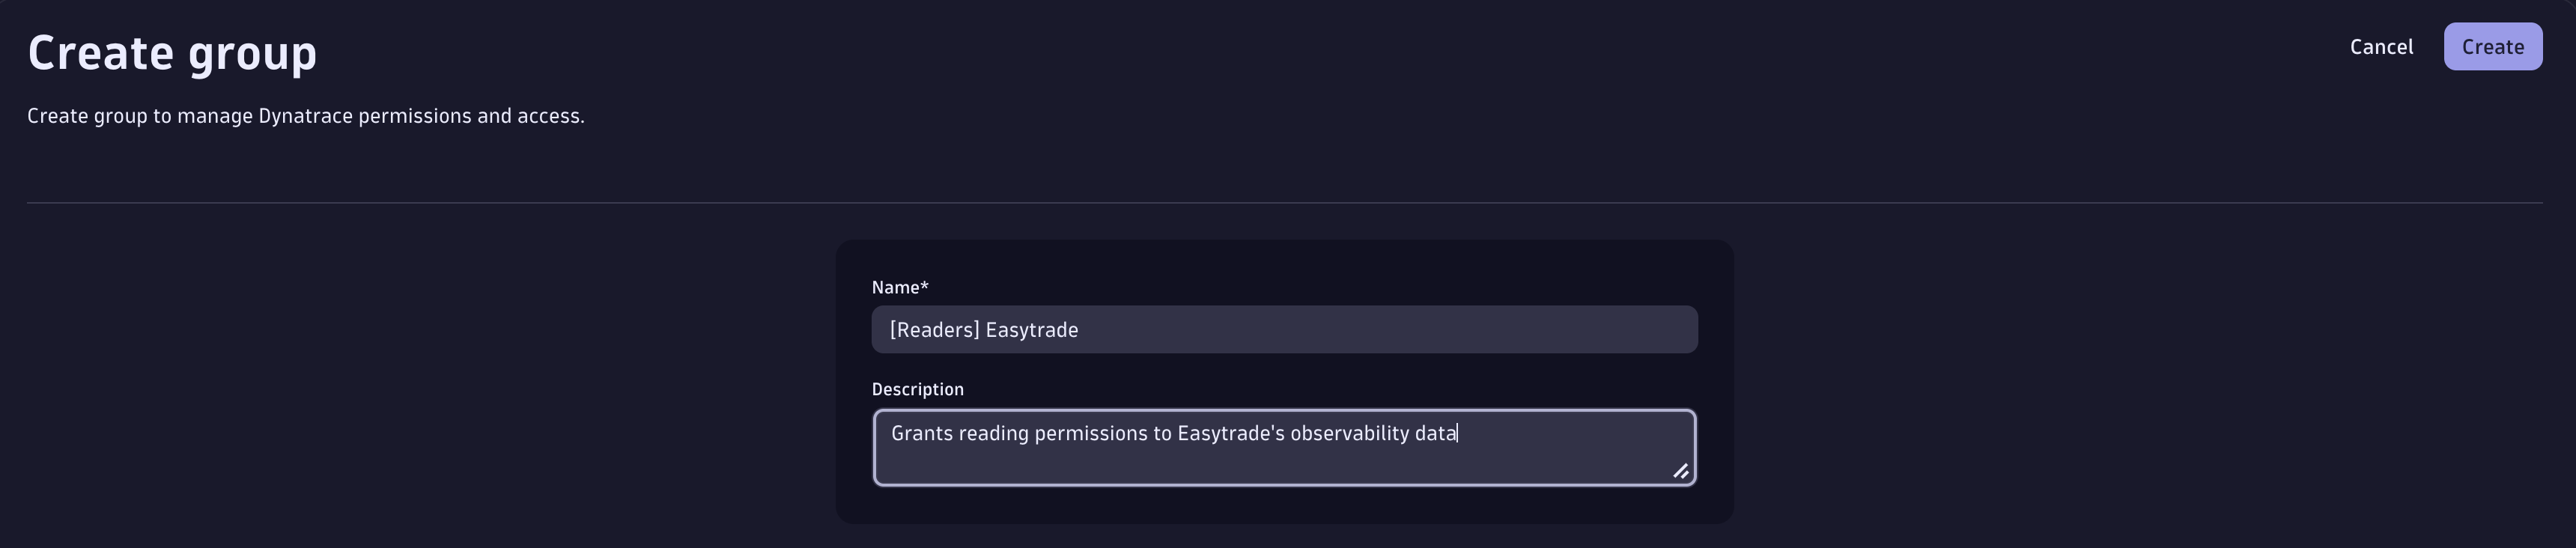
Task: Click "access" at the subtitle's end
Action: (x=549, y=116)
